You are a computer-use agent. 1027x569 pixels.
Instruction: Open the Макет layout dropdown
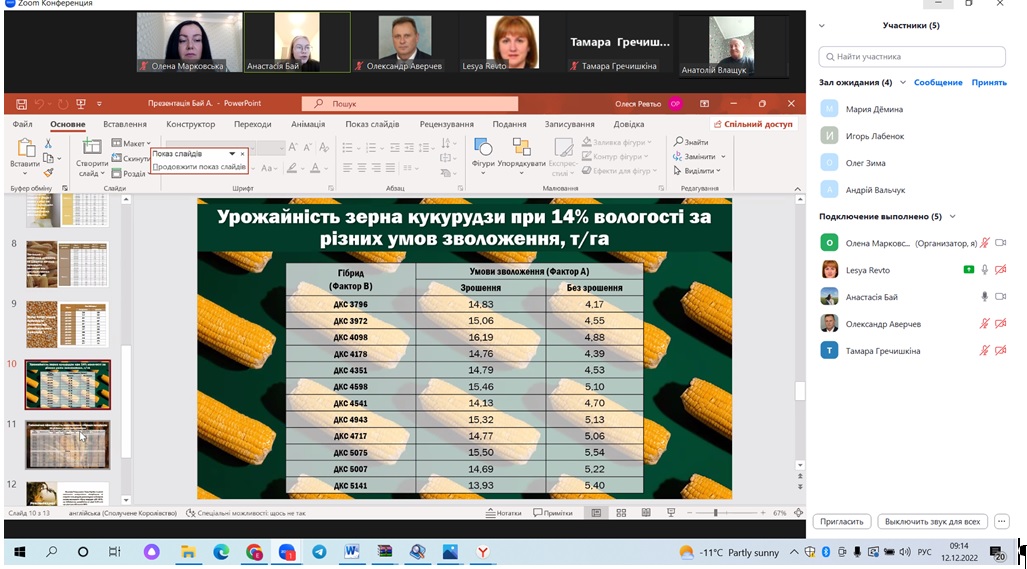[x=132, y=143]
